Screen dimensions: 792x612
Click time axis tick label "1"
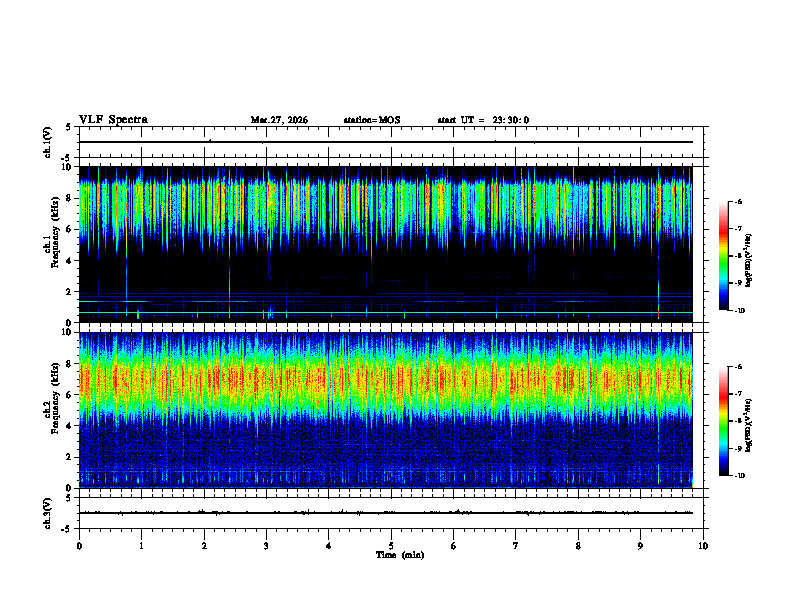tap(141, 546)
